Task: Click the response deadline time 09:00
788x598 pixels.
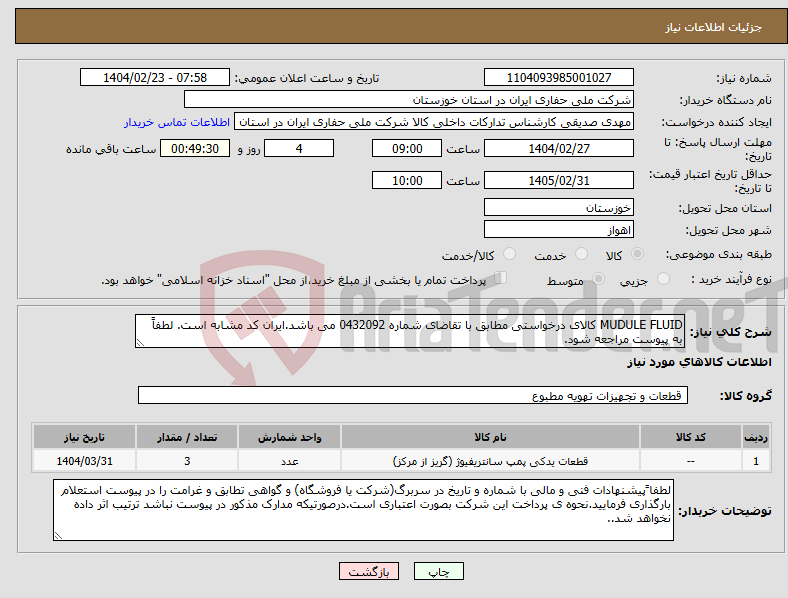Action: pyautogui.click(x=407, y=148)
